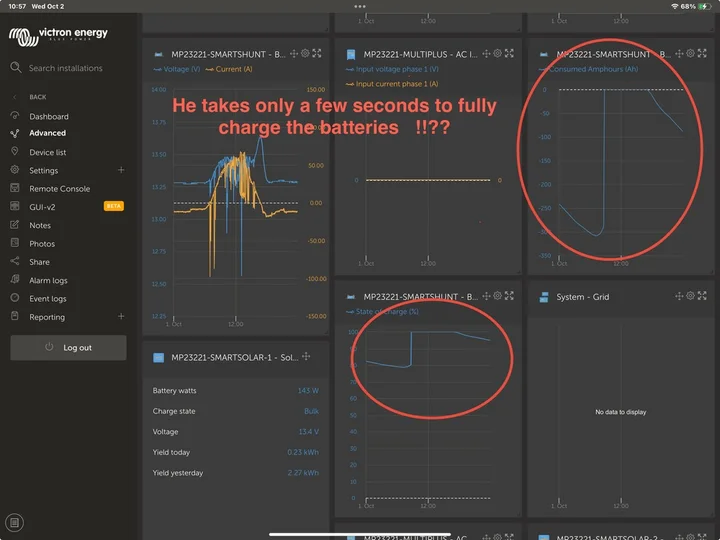This screenshot has height=540, width=720.
Task: Click Yield yesterday value 2.27 kWh
Action: coord(303,473)
